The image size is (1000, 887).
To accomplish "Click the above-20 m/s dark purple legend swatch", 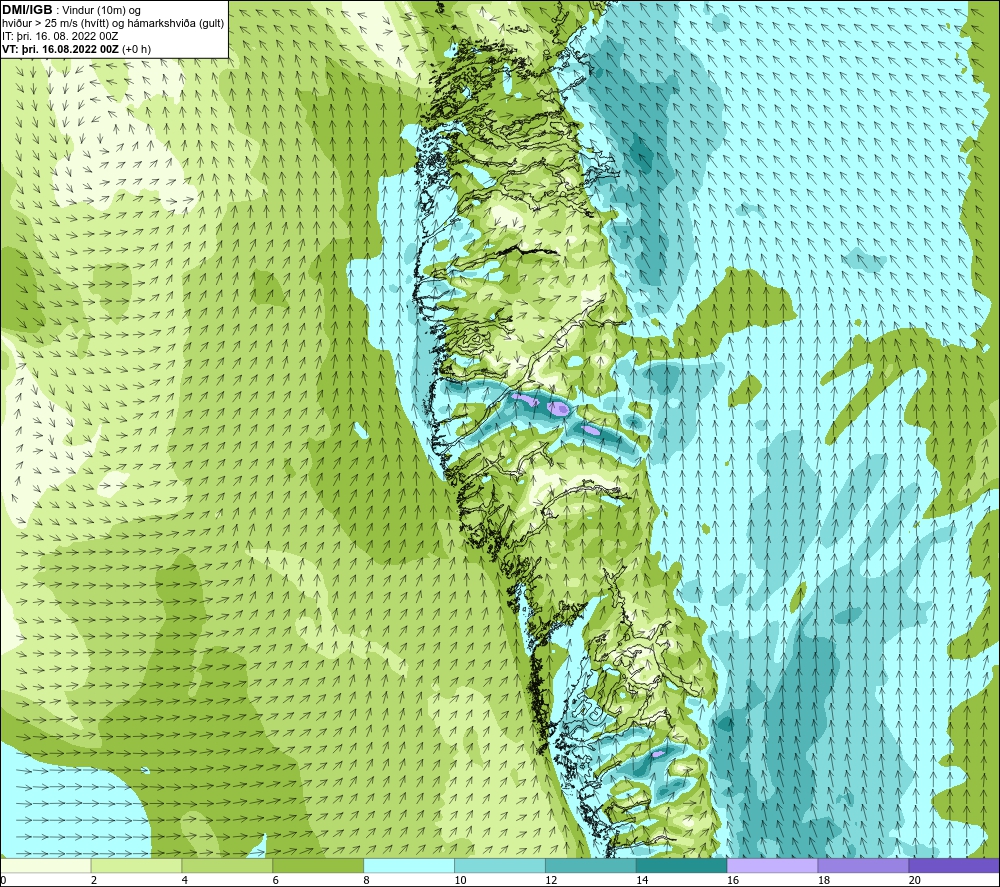I will (x=954, y=865).
